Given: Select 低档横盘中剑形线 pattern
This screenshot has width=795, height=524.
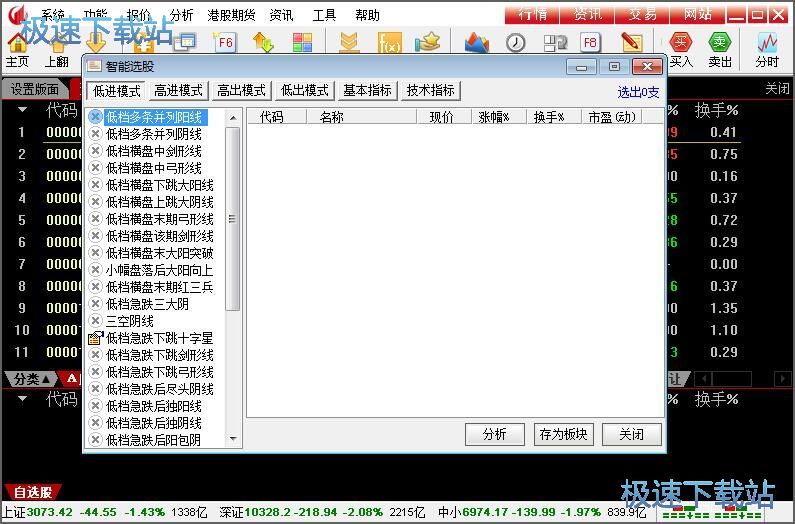Looking at the screenshot, I should tap(154, 151).
